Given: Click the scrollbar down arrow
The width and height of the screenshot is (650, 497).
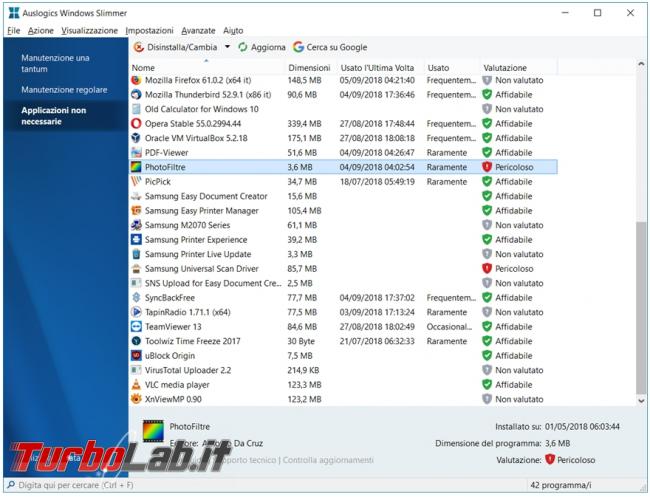Looking at the screenshot, I should coord(641,401).
